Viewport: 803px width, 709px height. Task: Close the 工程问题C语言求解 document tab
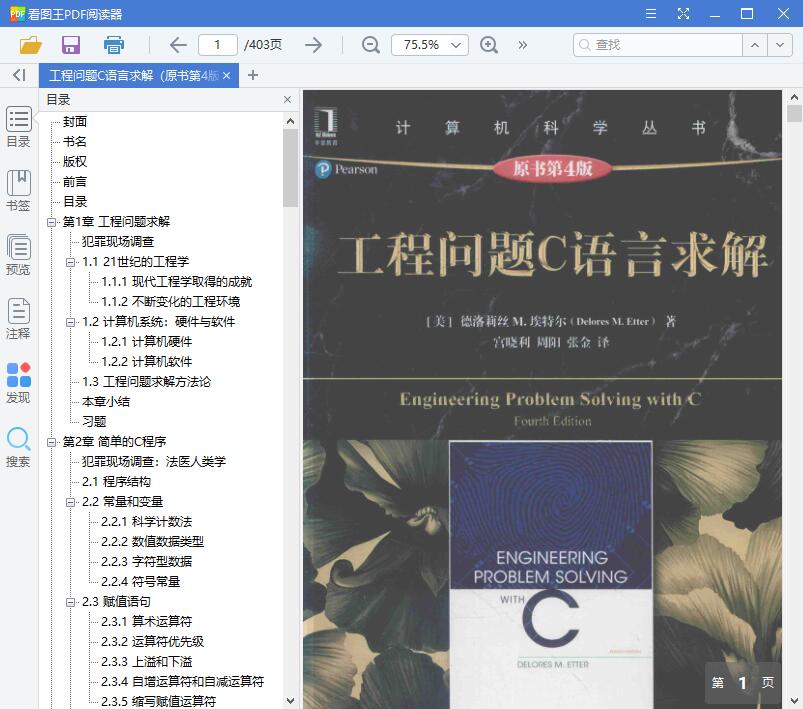tap(226, 76)
